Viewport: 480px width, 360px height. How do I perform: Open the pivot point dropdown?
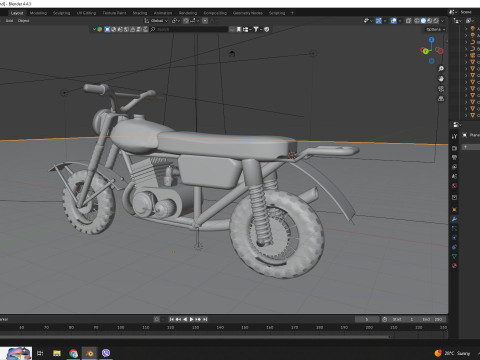tap(176, 21)
